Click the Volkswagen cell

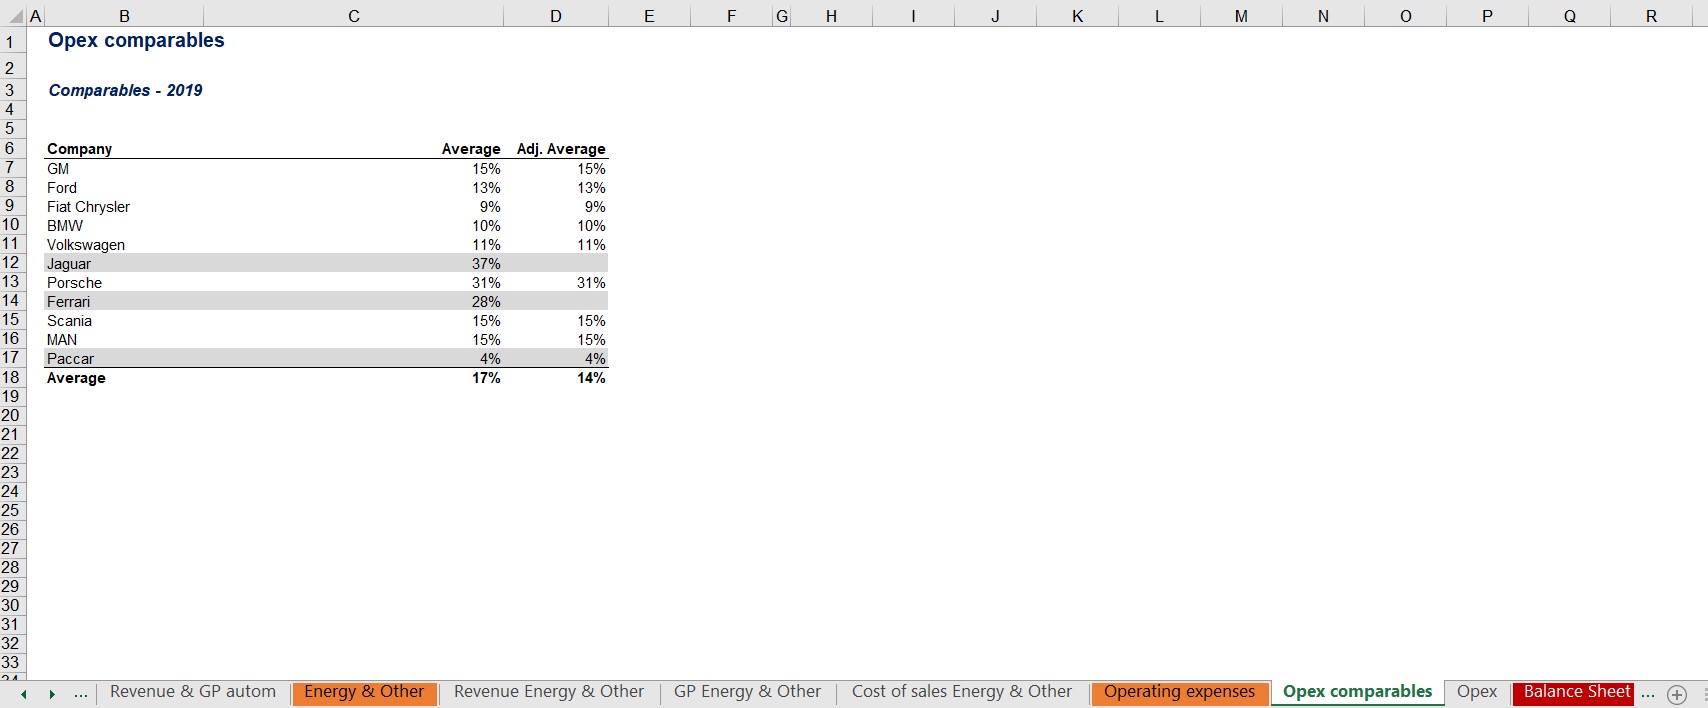click(x=86, y=245)
